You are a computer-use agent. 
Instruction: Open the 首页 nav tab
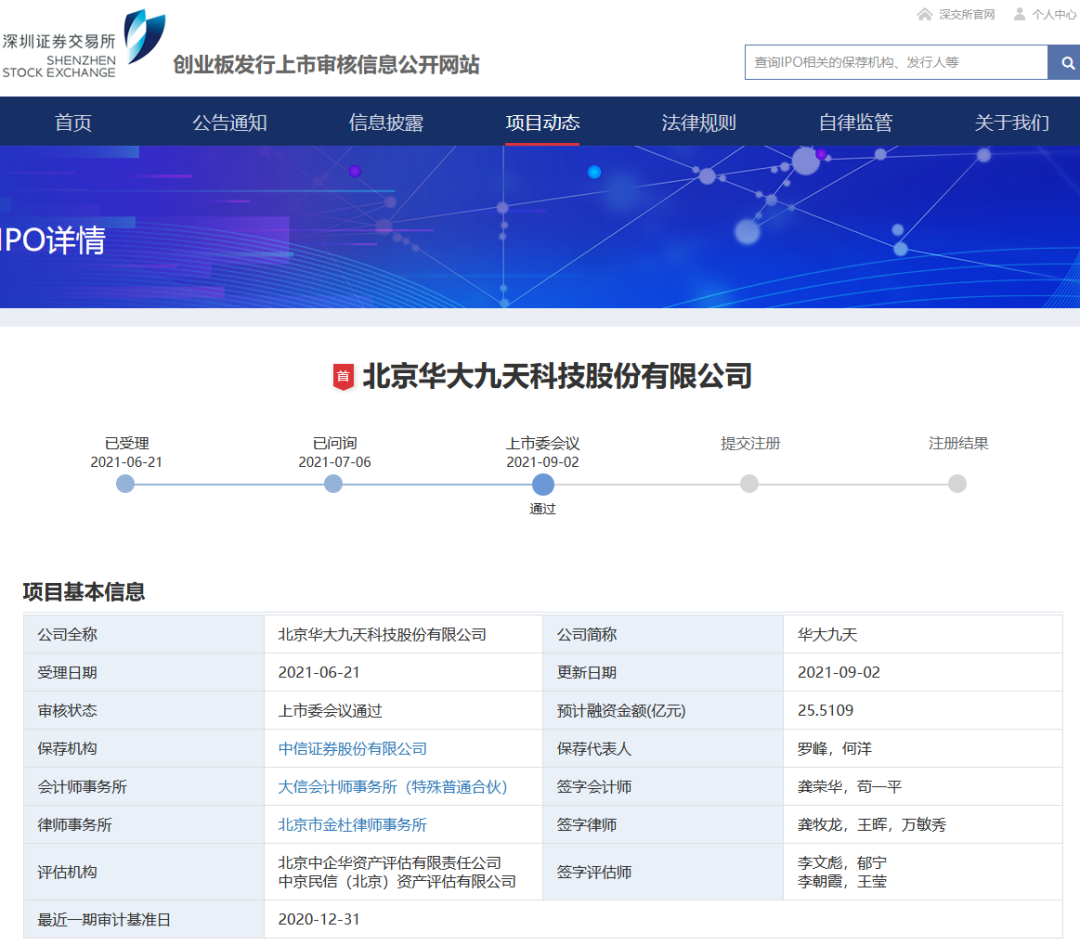[x=73, y=123]
